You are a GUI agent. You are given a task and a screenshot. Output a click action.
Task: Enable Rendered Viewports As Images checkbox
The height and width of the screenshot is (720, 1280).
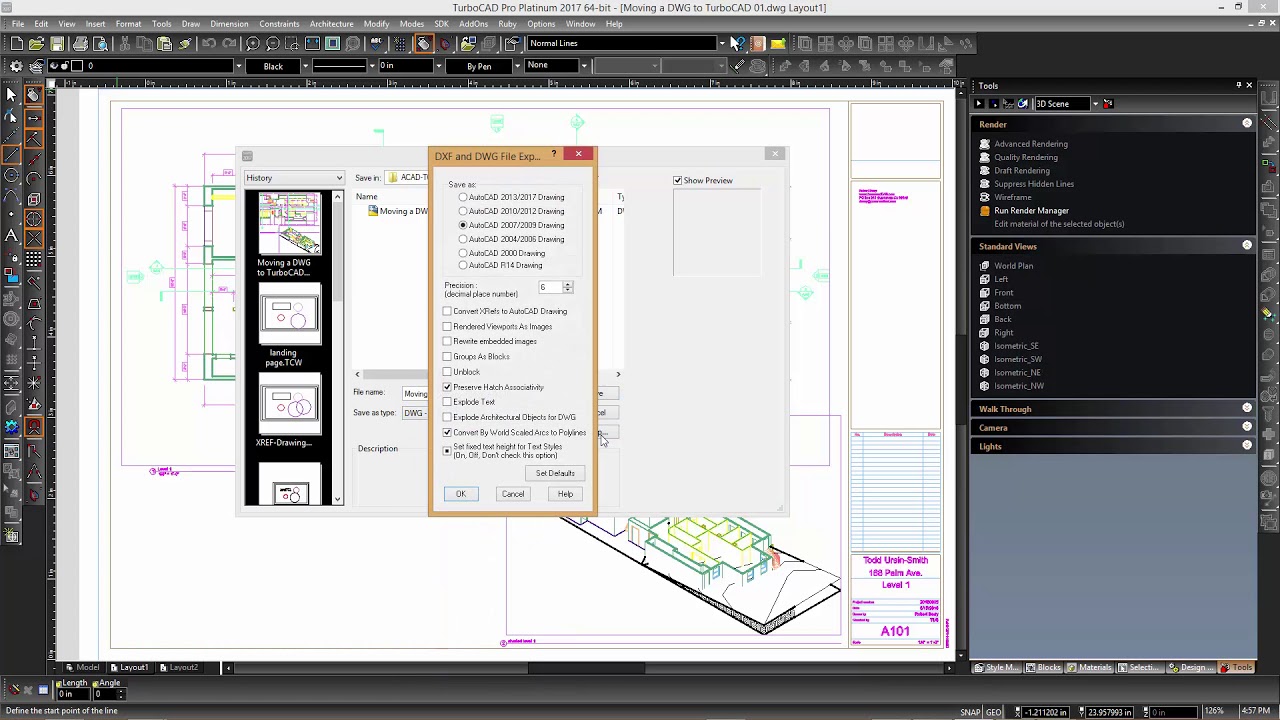pyautogui.click(x=448, y=326)
